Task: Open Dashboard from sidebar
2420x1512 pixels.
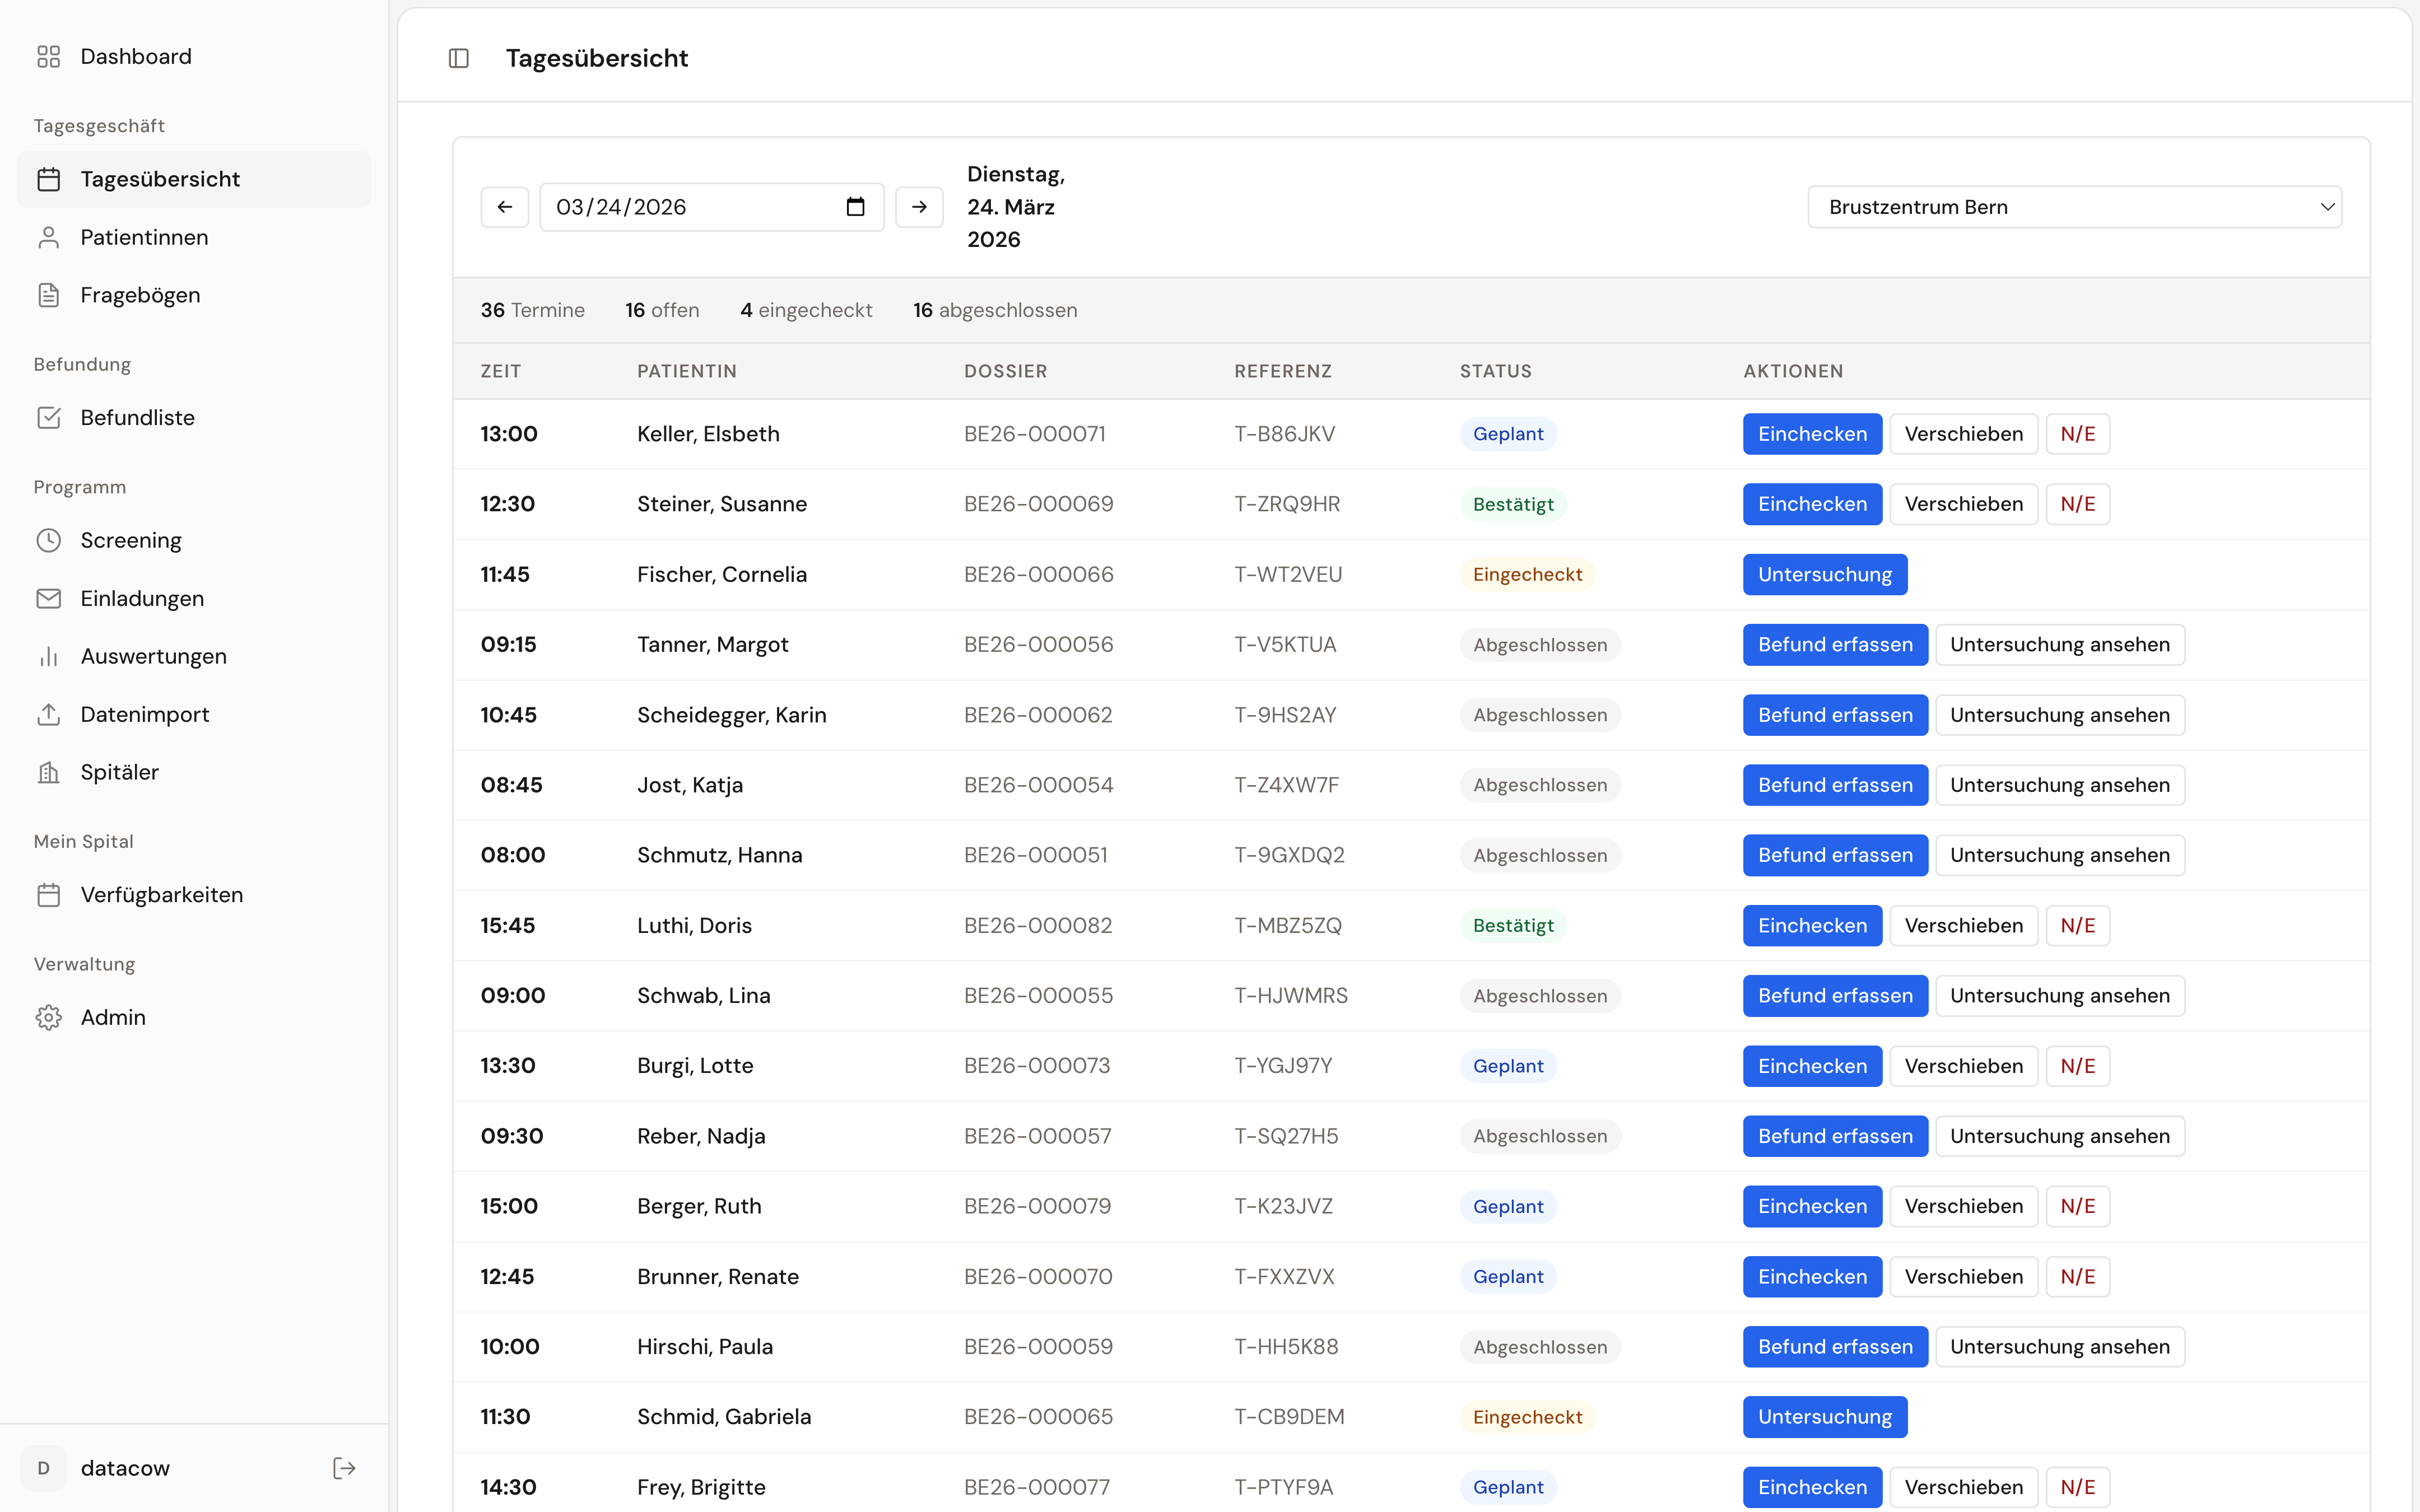Action: click(136, 57)
